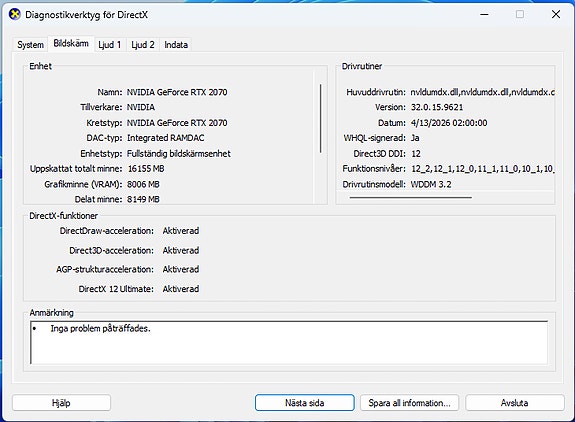Click the driver version 32.0.15.9621 text
575x422 pixels.
pos(437,107)
